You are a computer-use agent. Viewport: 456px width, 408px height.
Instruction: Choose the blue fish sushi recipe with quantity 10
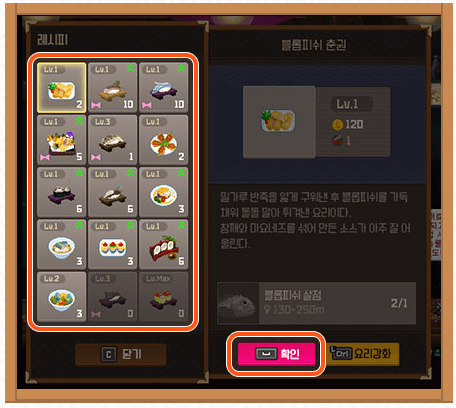click(164, 88)
